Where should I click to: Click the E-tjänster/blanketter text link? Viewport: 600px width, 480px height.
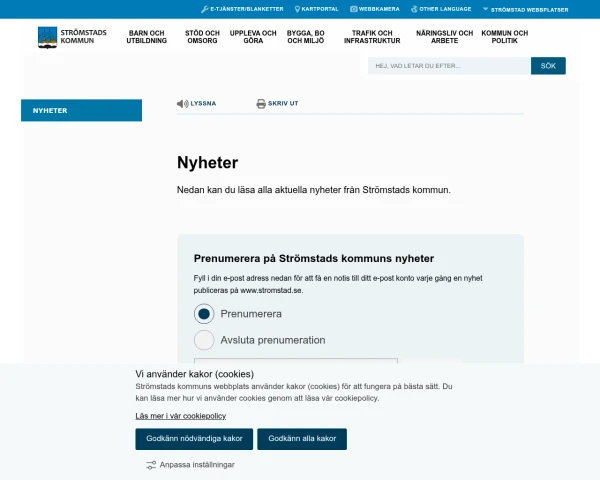pyautogui.click(x=247, y=9)
